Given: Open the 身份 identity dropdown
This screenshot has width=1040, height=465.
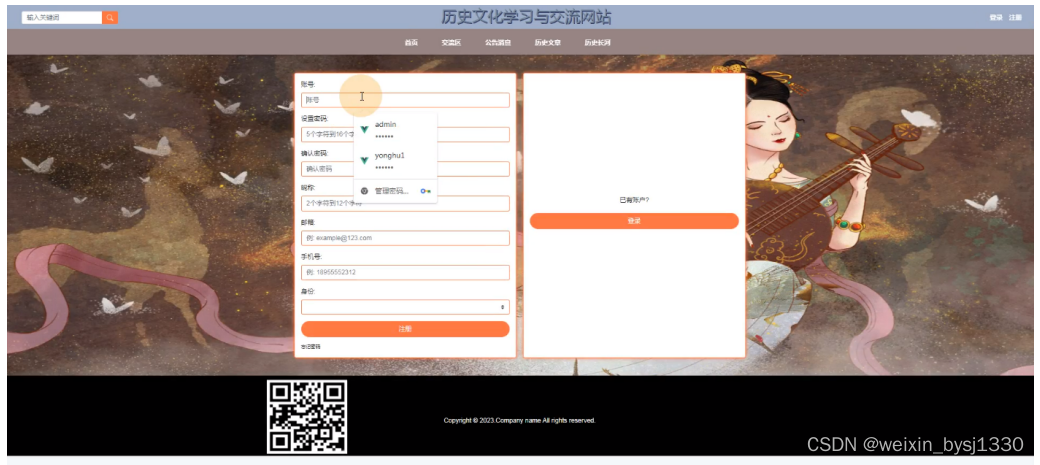Looking at the screenshot, I should pos(405,307).
